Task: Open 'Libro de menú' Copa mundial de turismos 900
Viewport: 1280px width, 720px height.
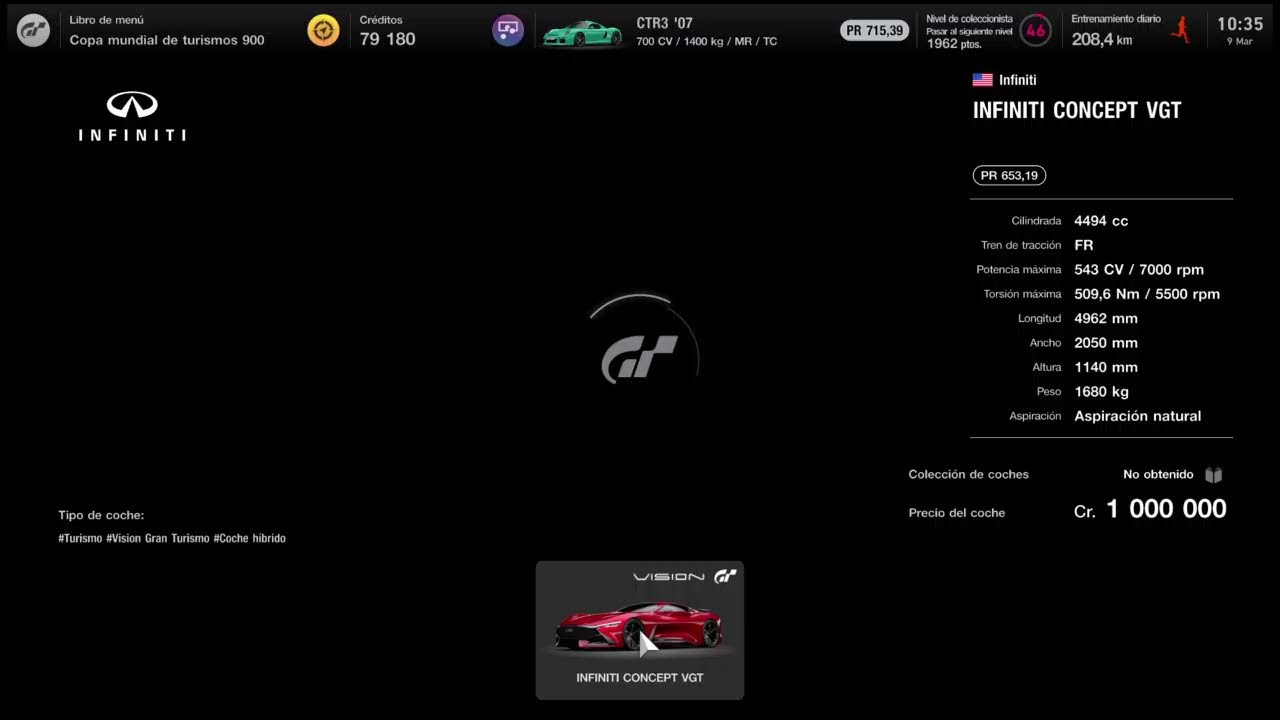Action: pyautogui.click(x=167, y=31)
